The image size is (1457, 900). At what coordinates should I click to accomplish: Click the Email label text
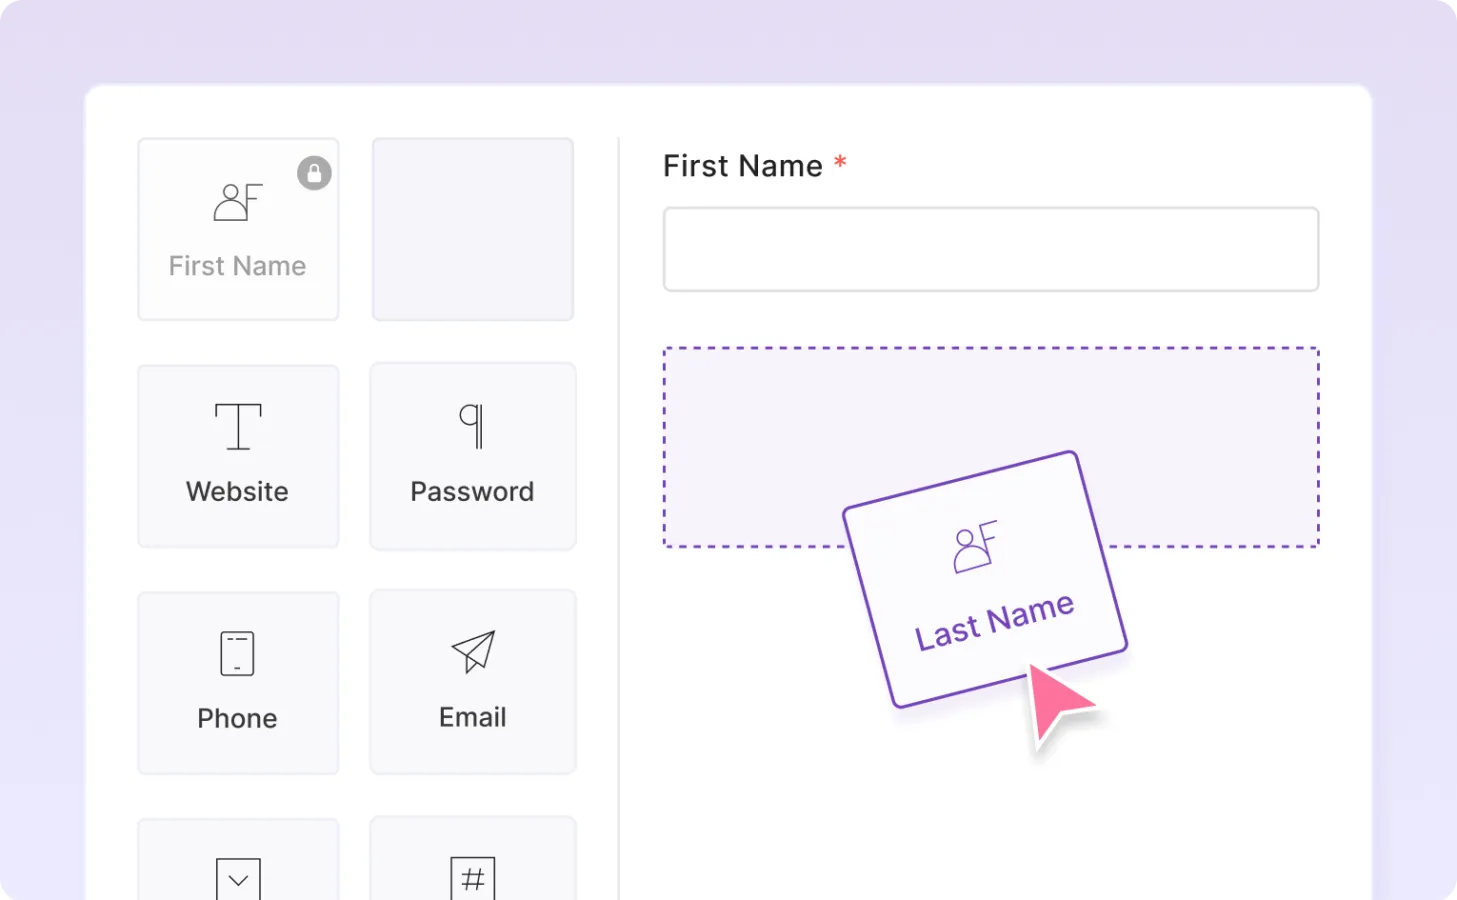(473, 718)
